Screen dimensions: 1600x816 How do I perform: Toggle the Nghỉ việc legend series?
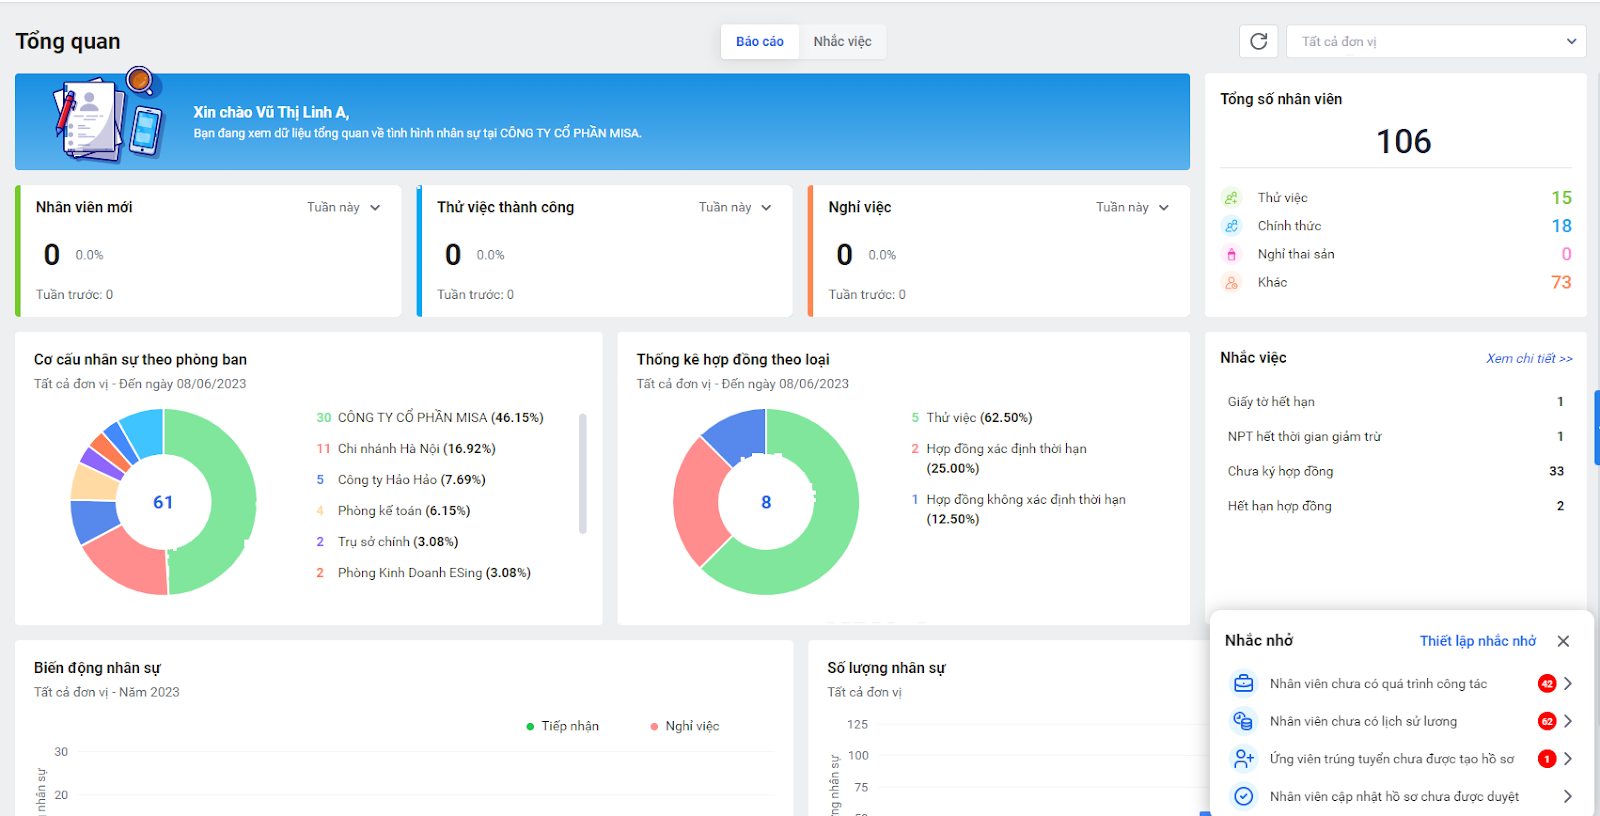tap(685, 726)
